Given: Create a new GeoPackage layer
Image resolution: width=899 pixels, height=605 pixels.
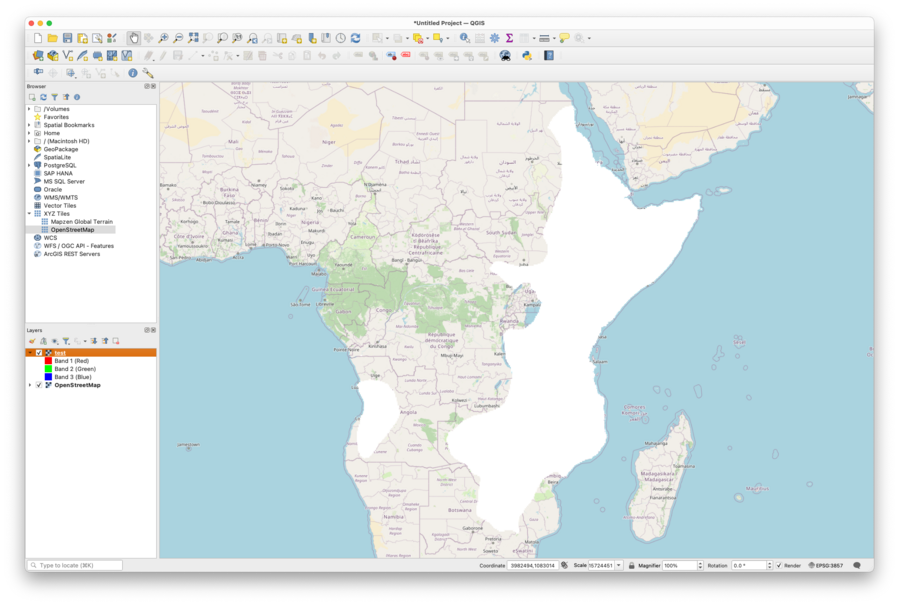Looking at the screenshot, I should click(x=53, y=56).
